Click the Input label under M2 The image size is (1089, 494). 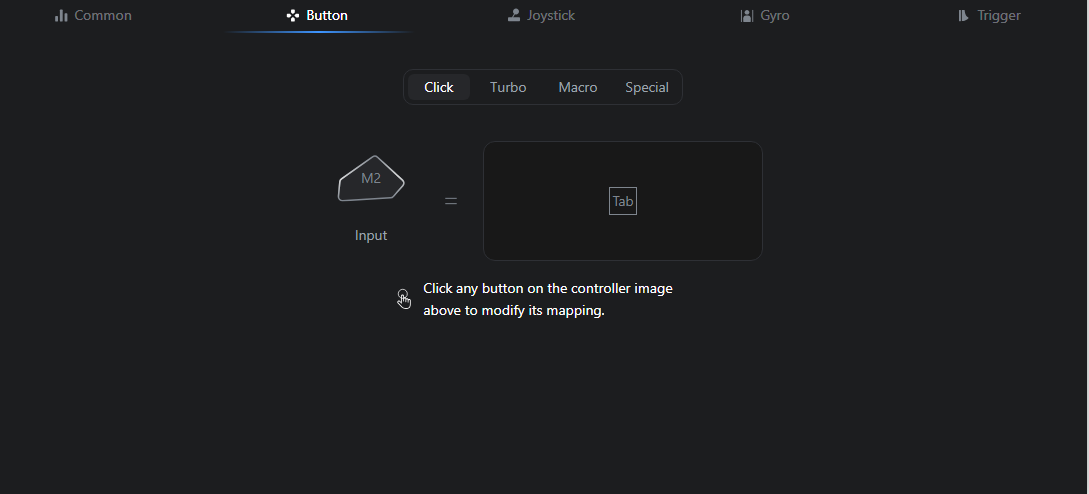371,236
